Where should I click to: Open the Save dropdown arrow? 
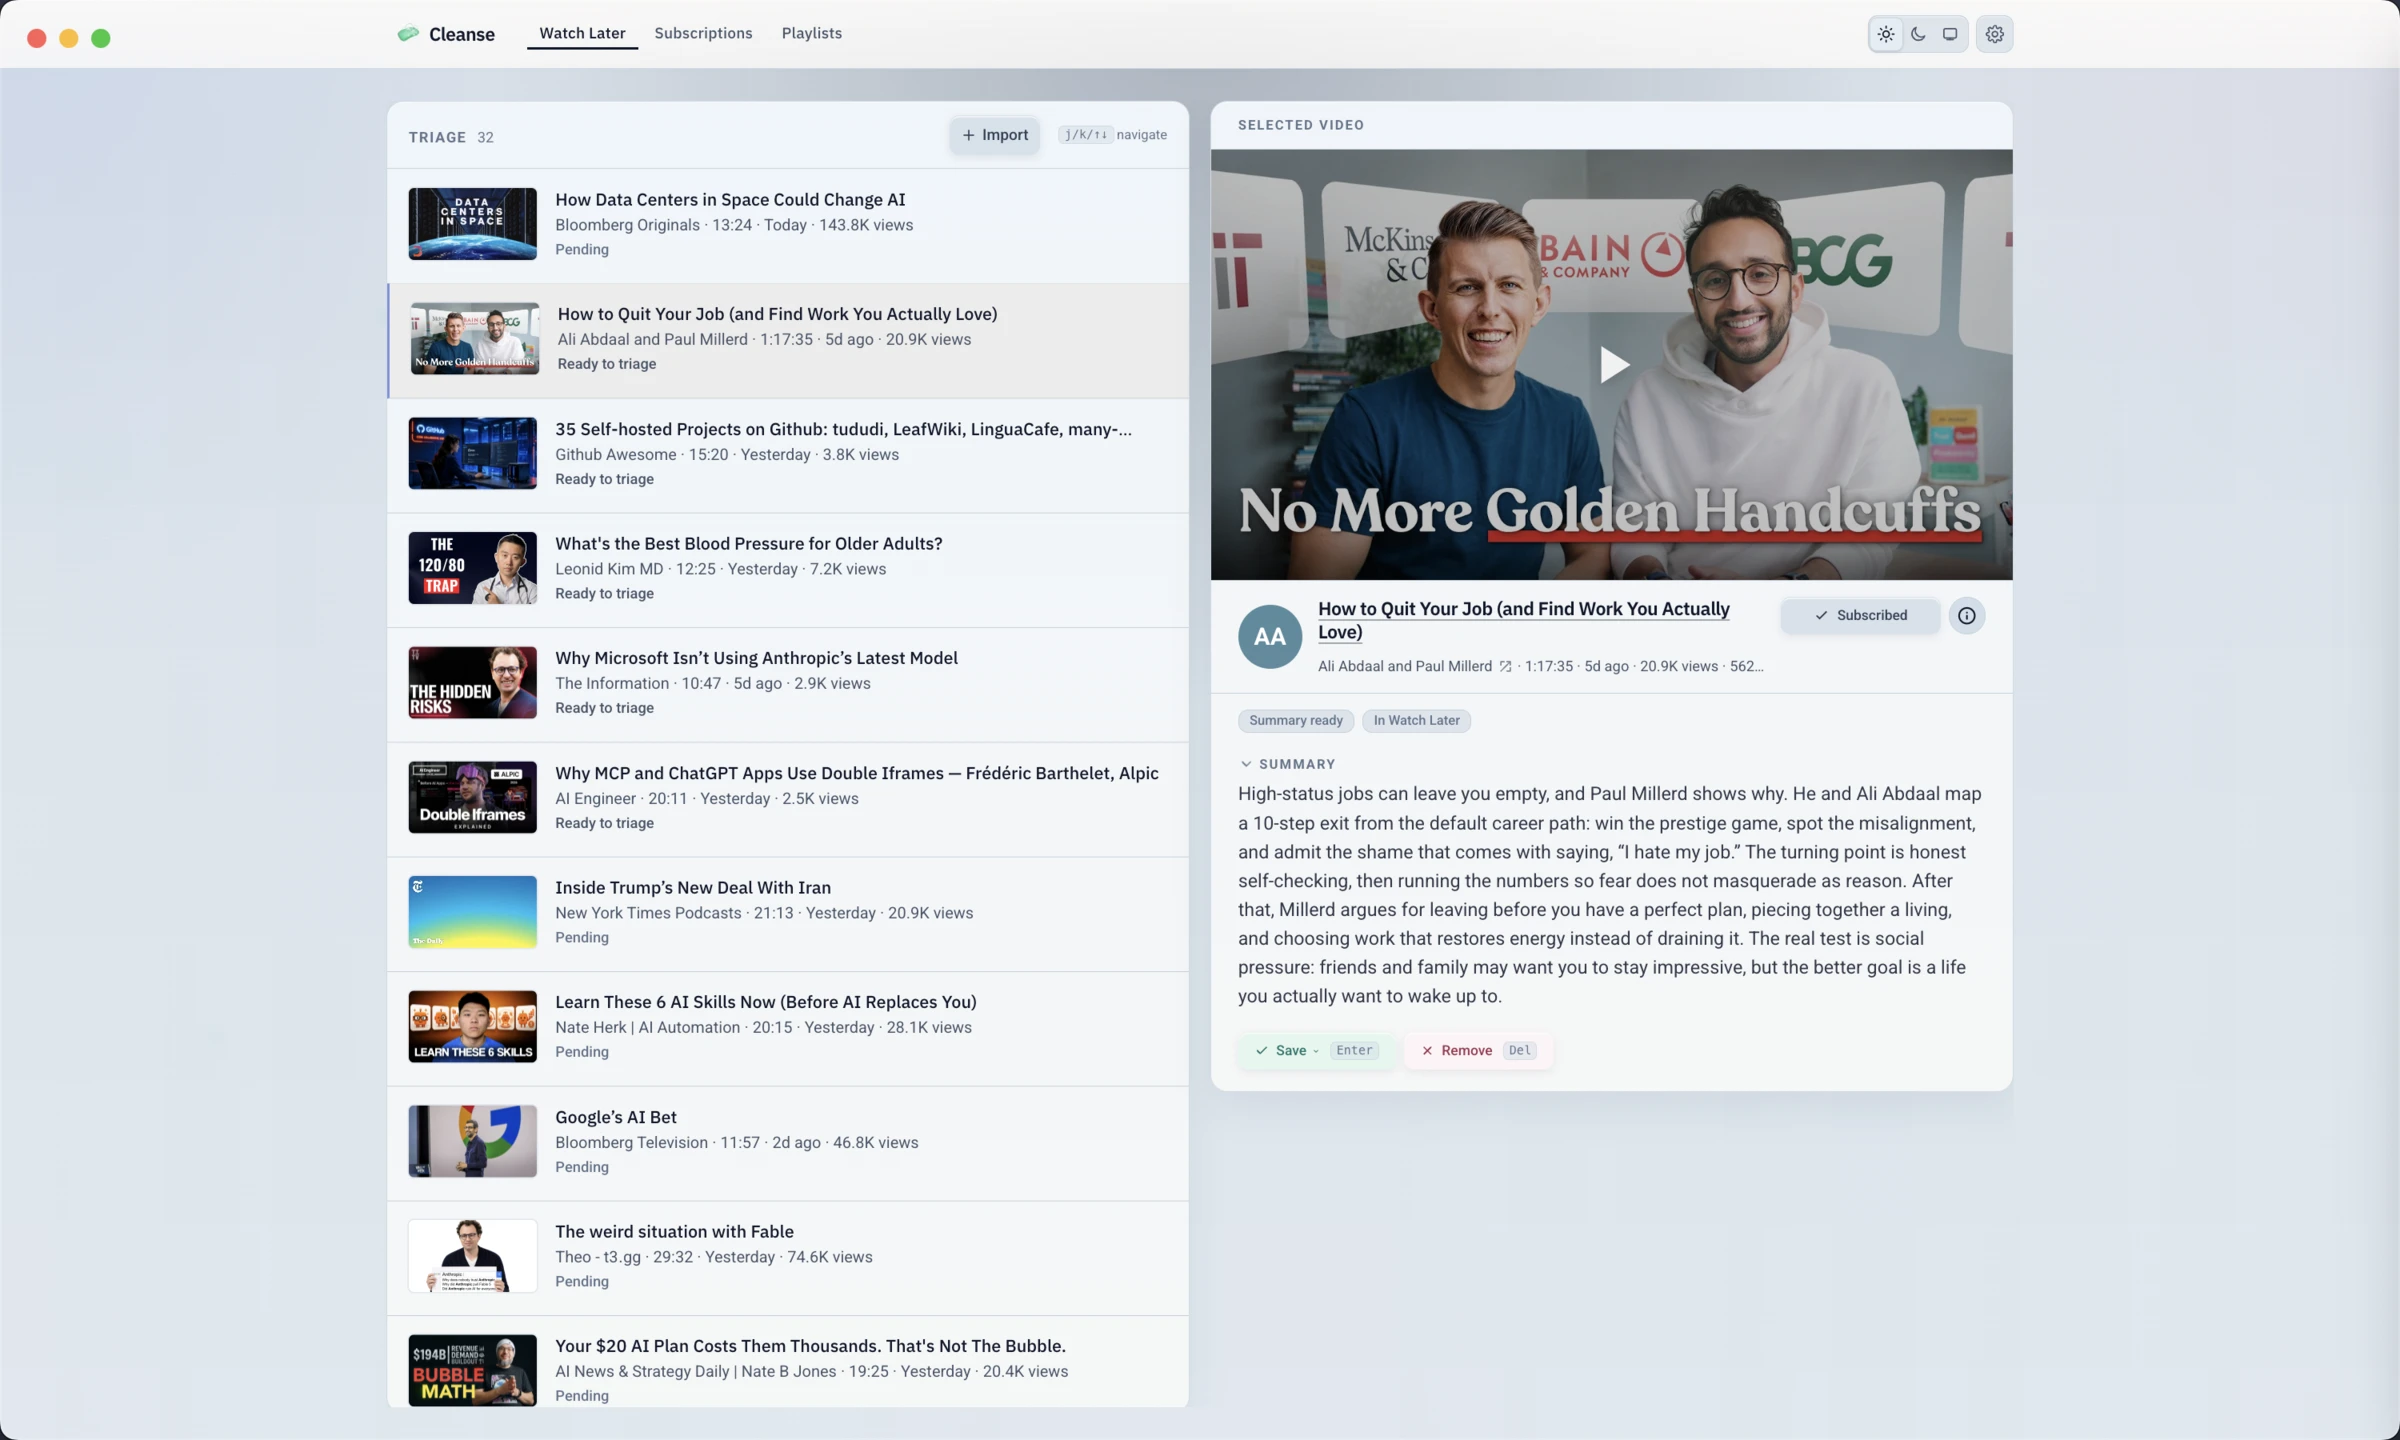coord(1316,1051)
